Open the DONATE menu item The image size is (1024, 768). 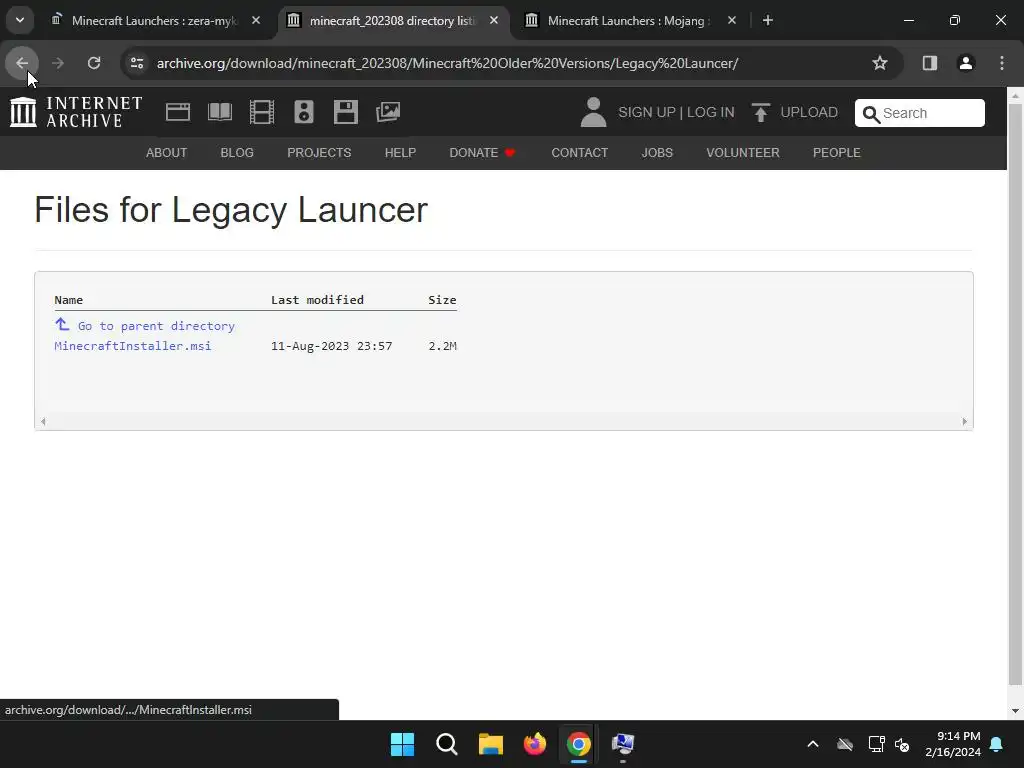click(x=482, y=153)
